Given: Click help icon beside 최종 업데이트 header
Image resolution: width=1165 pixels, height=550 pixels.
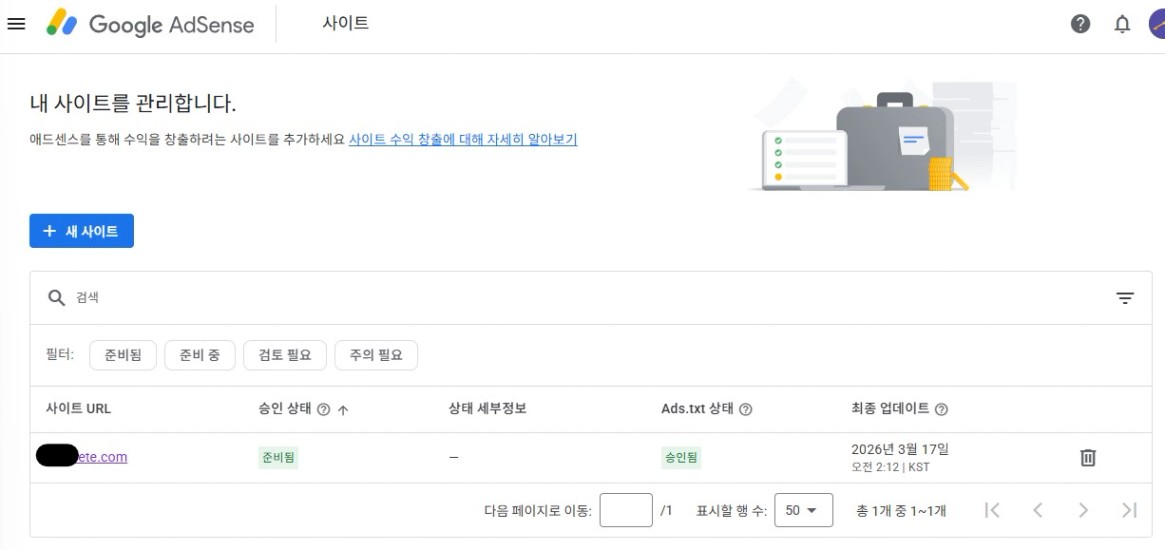Looking at the screenshot, I should [941, 409].
